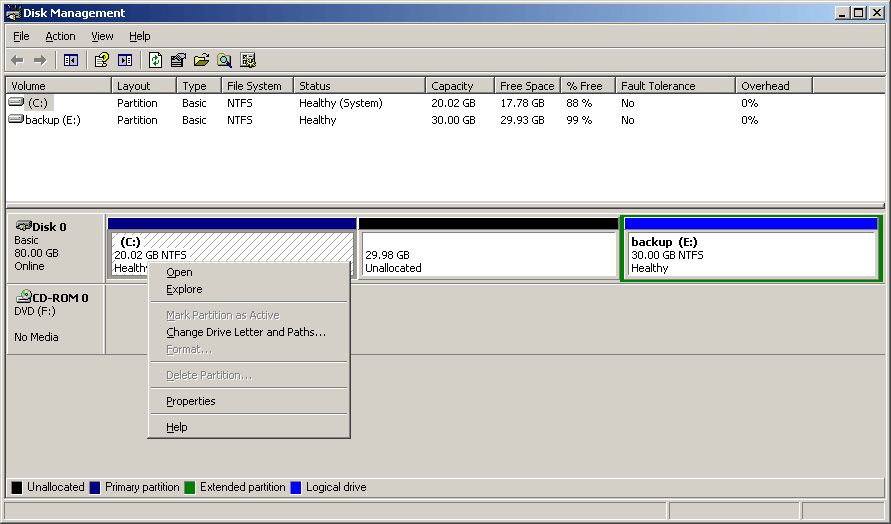Open the View menu
Screen dimensions: 891x524
pyautogui.click(x=102, y=36)
